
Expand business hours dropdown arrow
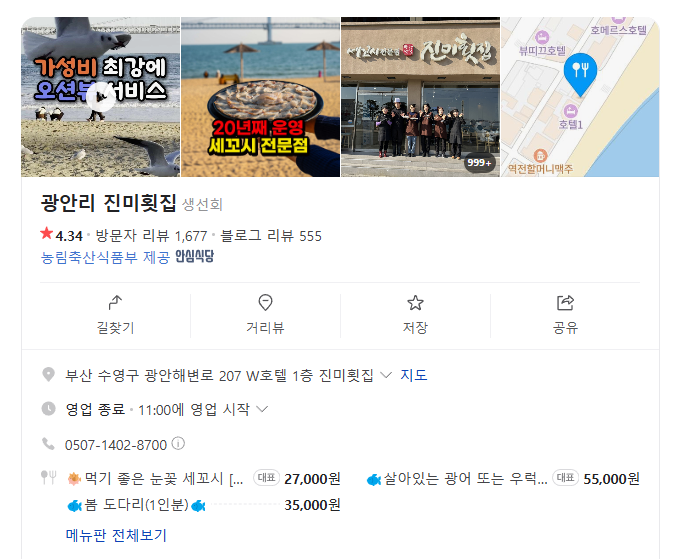point(262,409)
